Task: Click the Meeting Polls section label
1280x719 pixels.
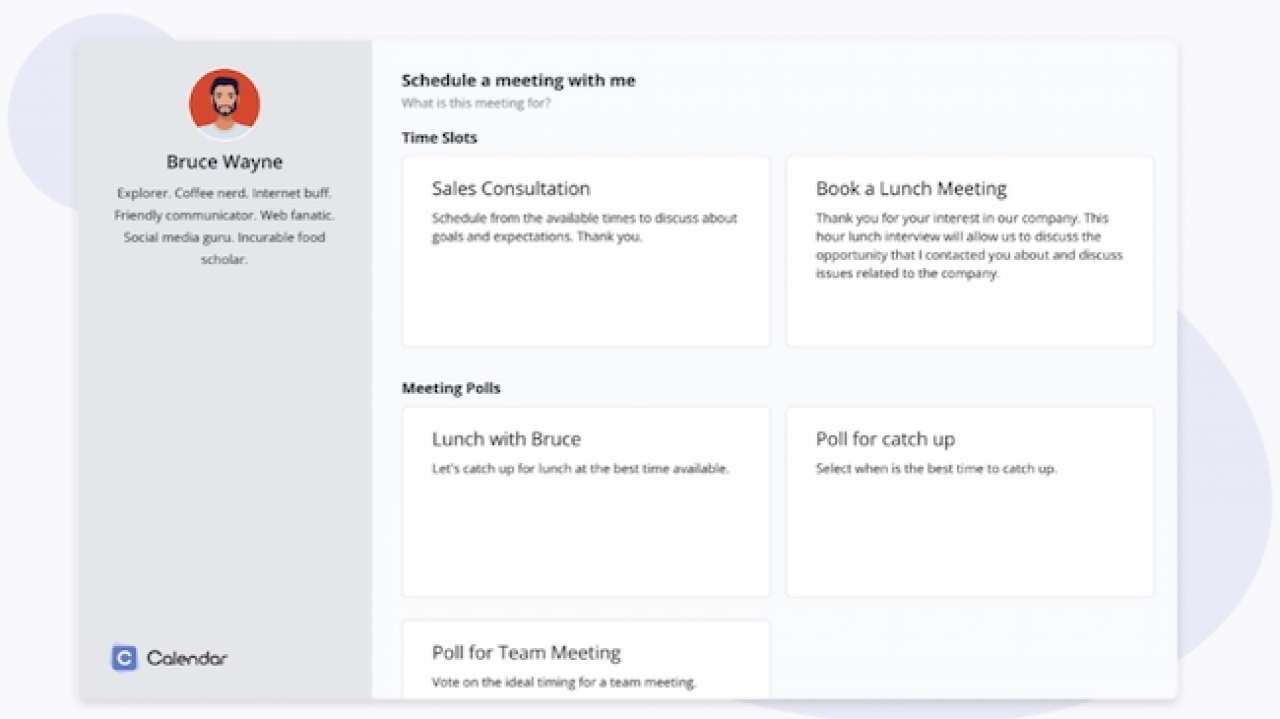Action: pyautogui.click(x=450, y=388)
